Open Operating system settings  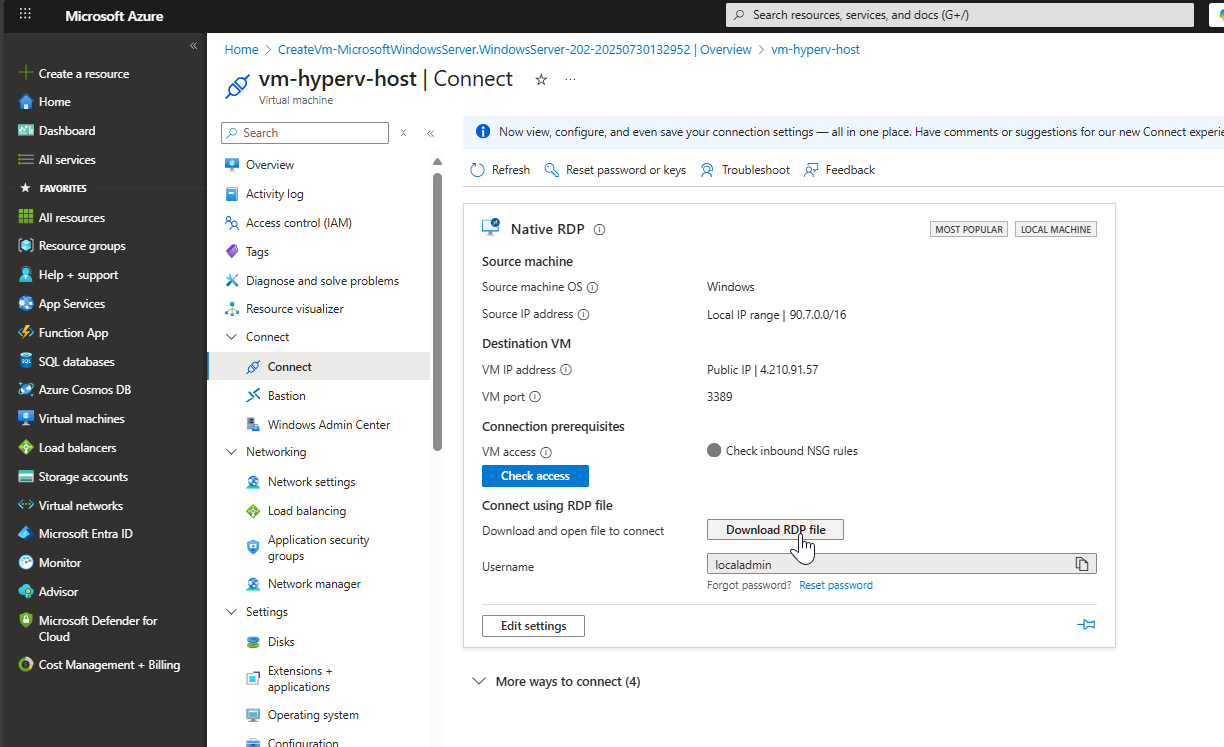coord(313,715)
